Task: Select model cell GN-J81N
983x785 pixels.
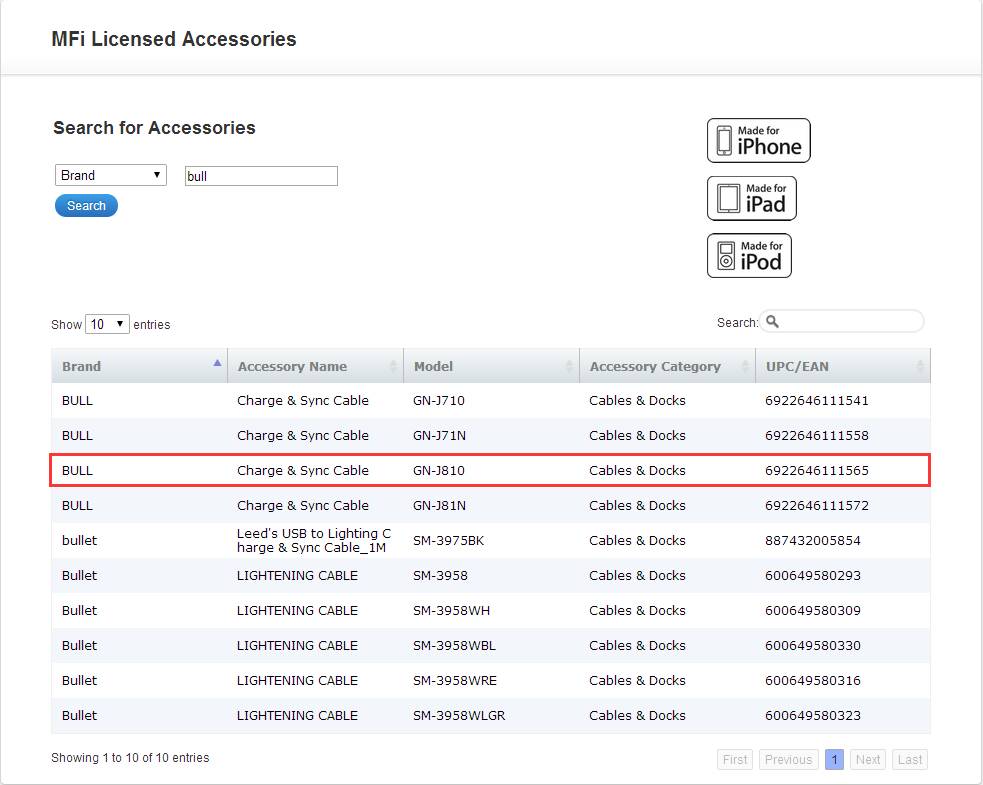Action: tap(439, 506)
